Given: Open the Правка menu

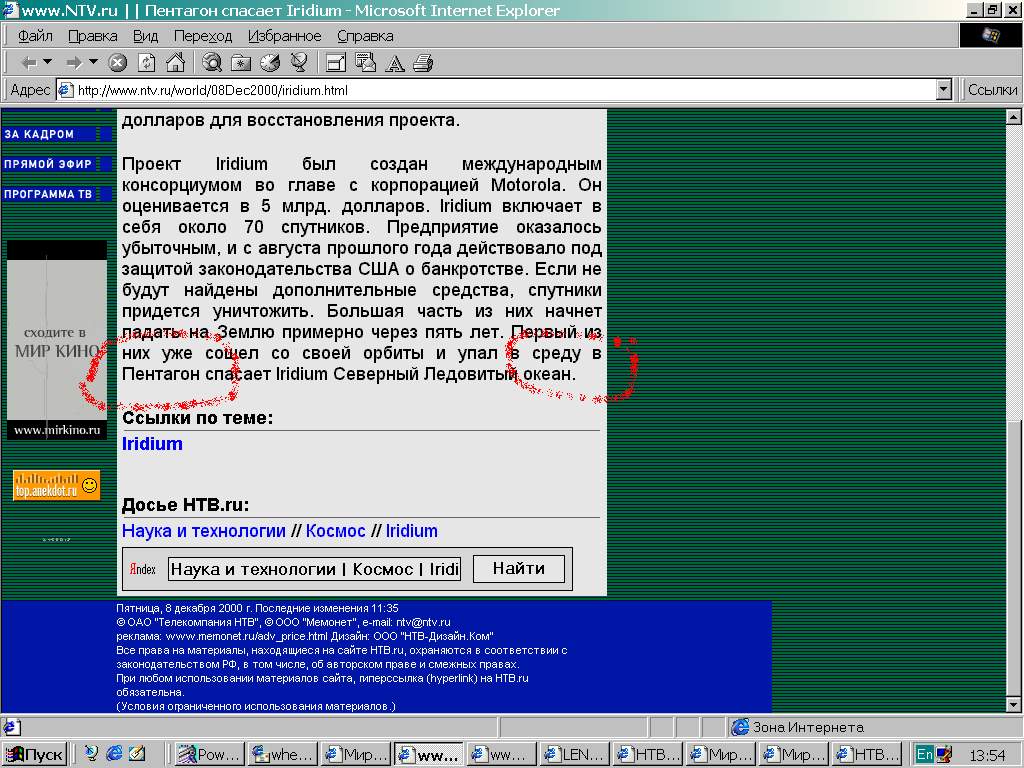Looking at the screenshot, I should click(93, 36).
